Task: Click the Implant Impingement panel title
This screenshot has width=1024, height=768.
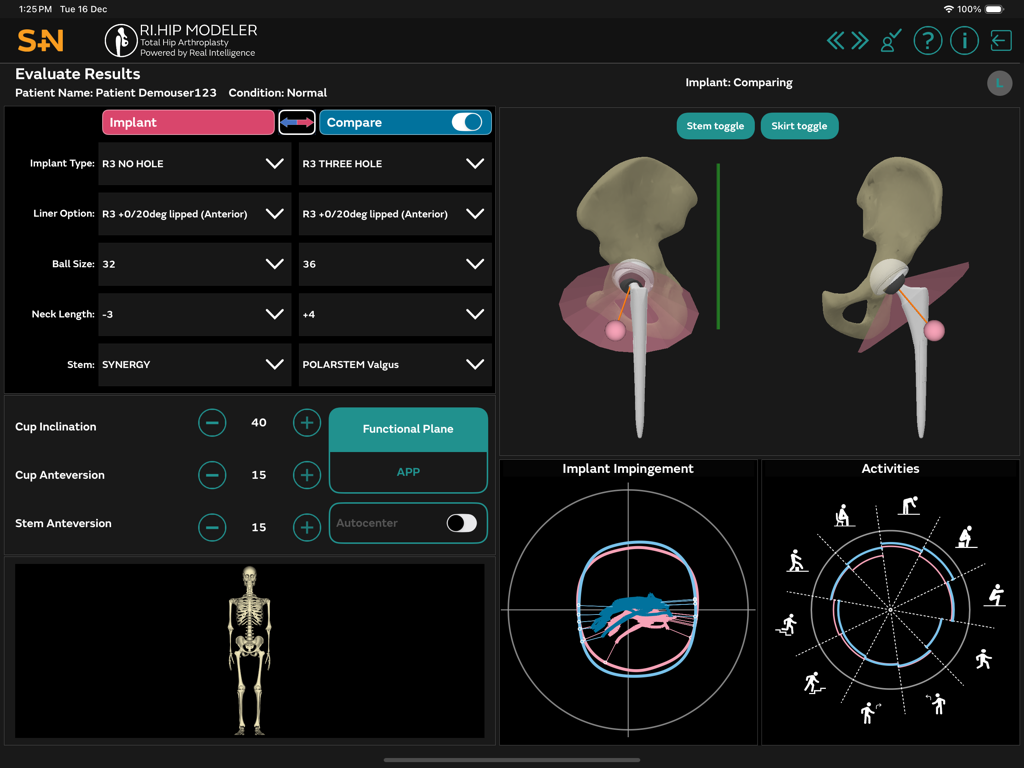Action: (x=628, y=468)
